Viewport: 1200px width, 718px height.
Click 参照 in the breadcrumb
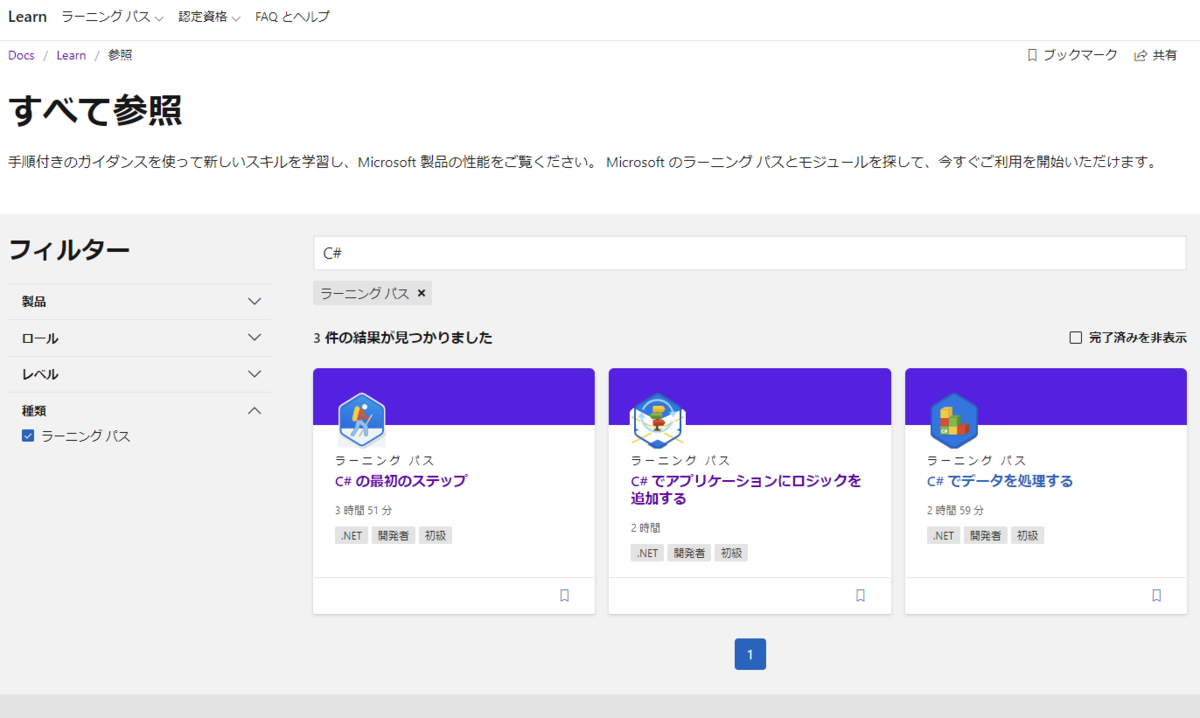[x=120, y=56]
